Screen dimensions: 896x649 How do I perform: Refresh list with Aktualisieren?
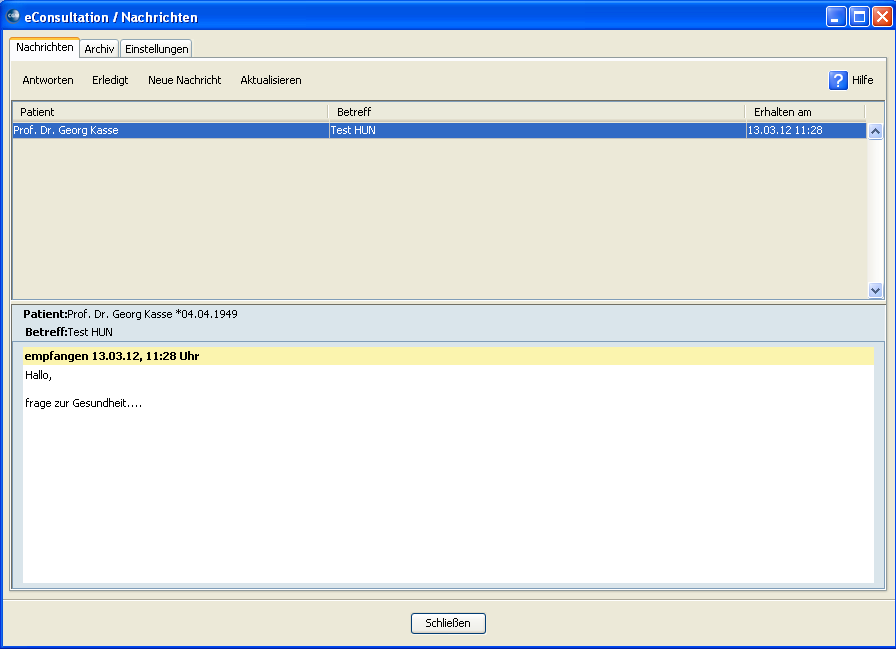point(271,81)
